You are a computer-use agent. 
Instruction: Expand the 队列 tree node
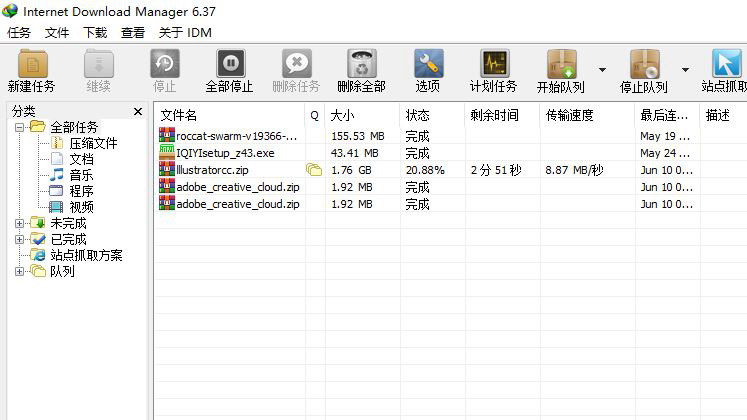pyautogui.click(x=19, y=271)
